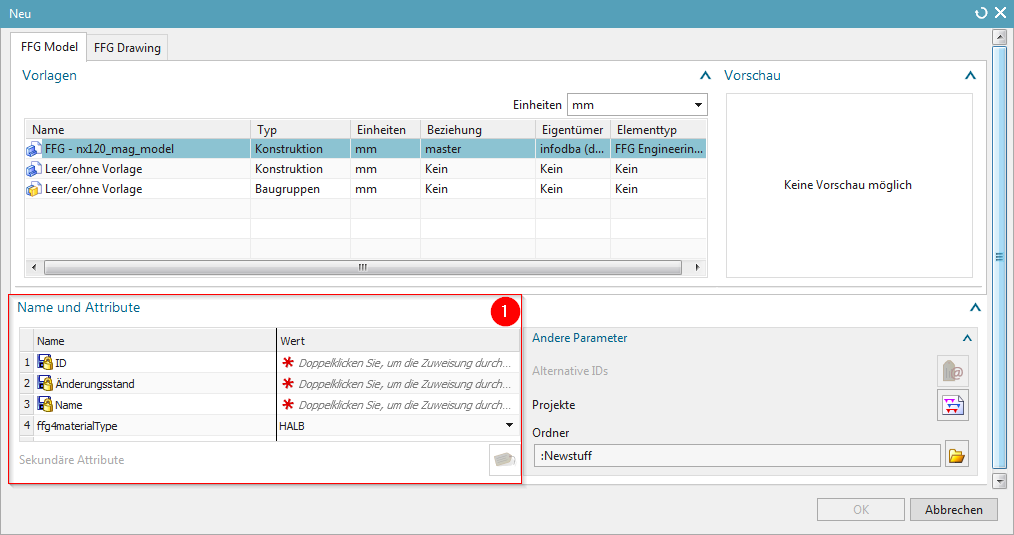Click the Ordner folder browse icon
The height and width of the screenshot is (535, 1014).
(956, 456)
